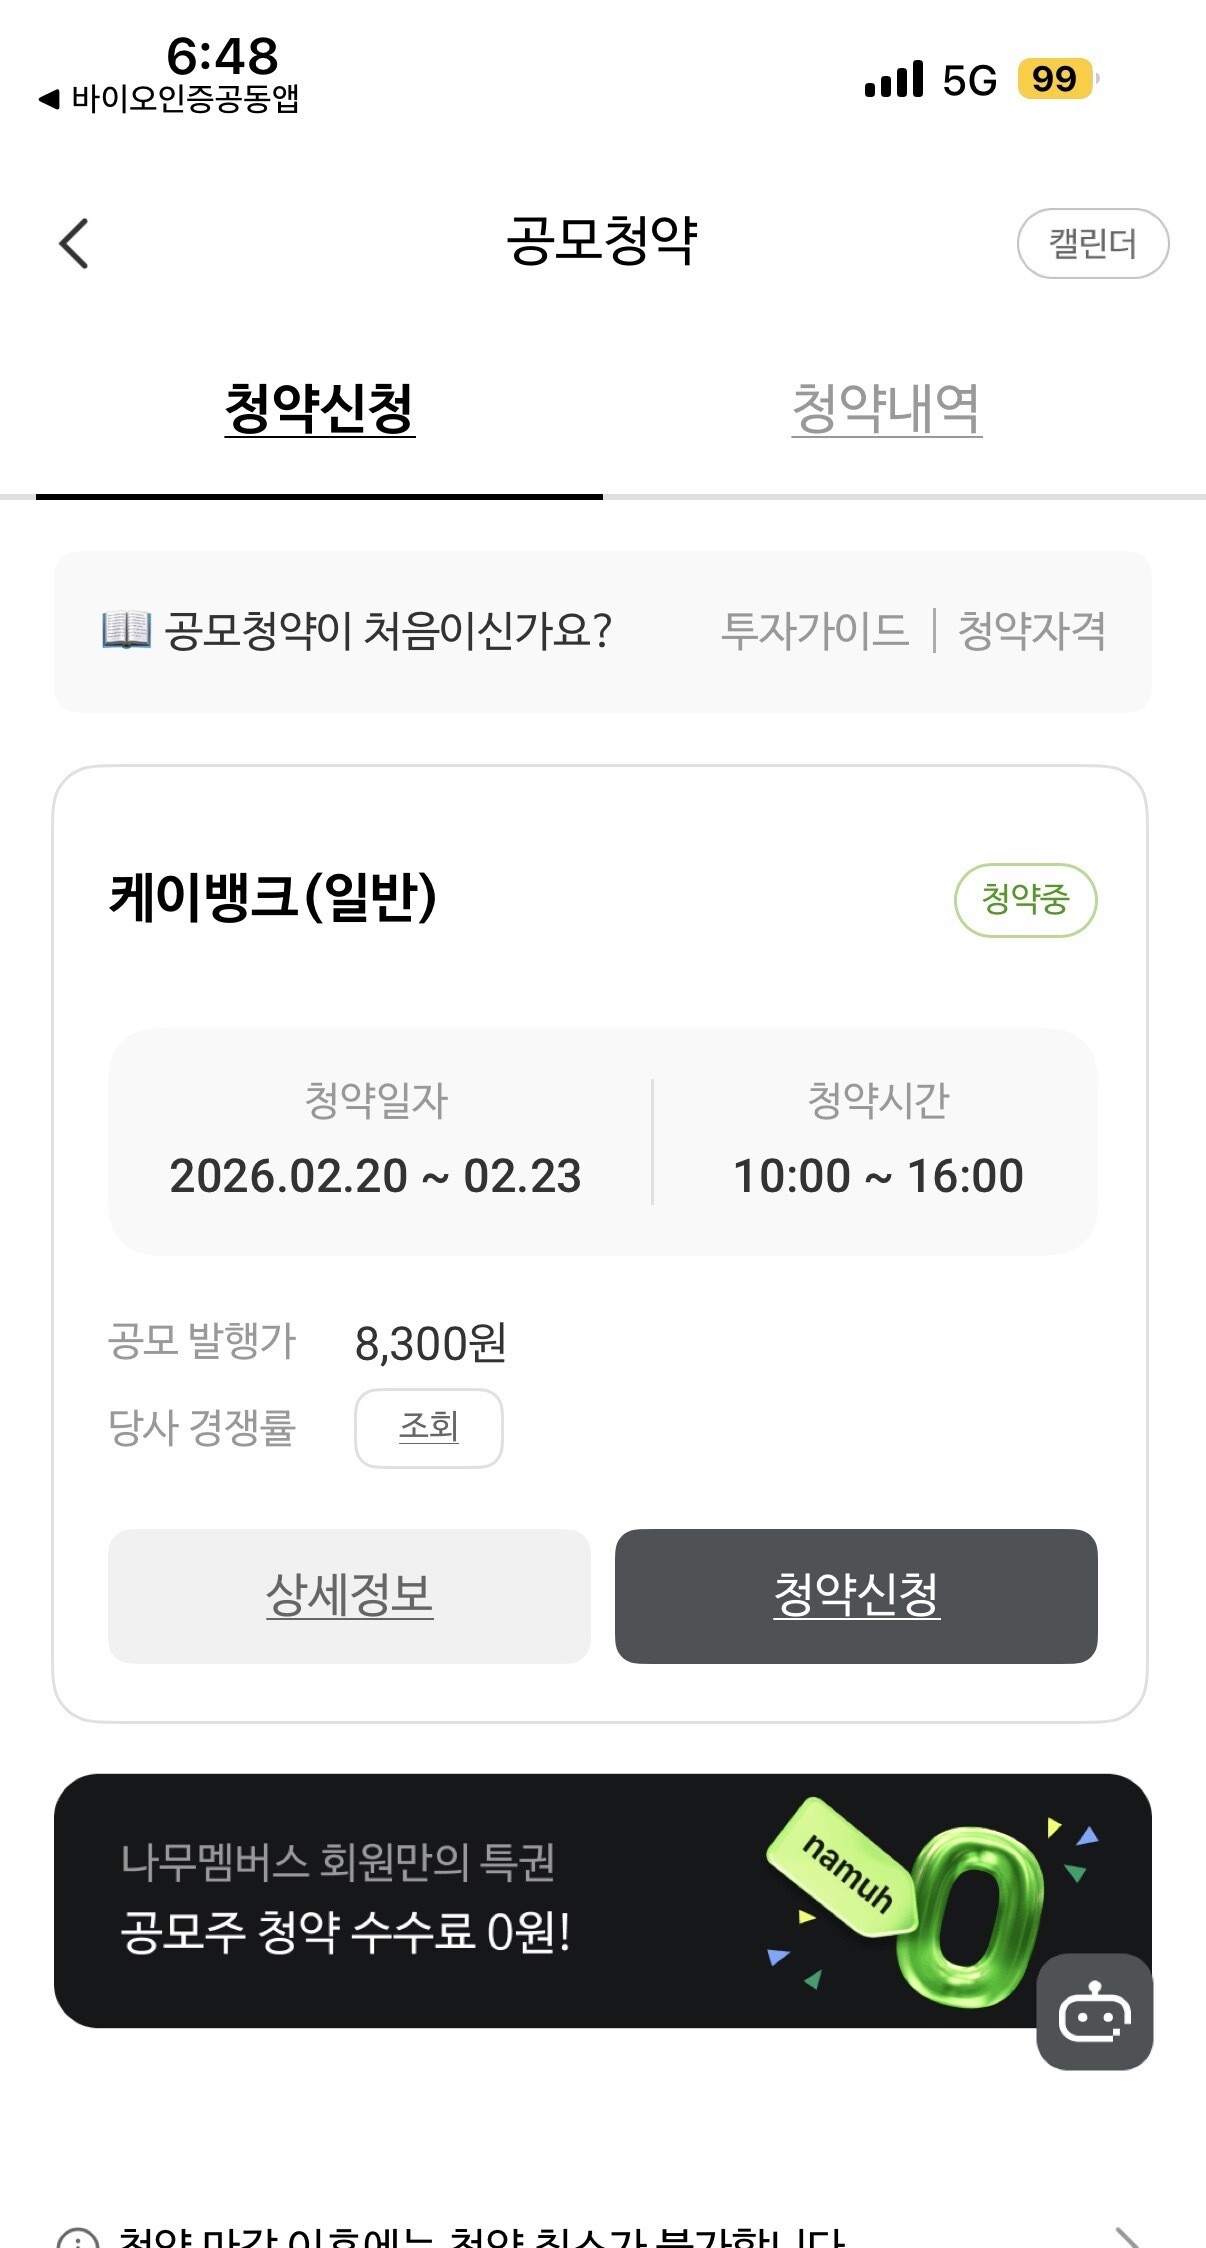Tap the cellular signal bars icon
Image resolution: width=1206 pixels, height=2248 pixels.
tap(894, 79)
